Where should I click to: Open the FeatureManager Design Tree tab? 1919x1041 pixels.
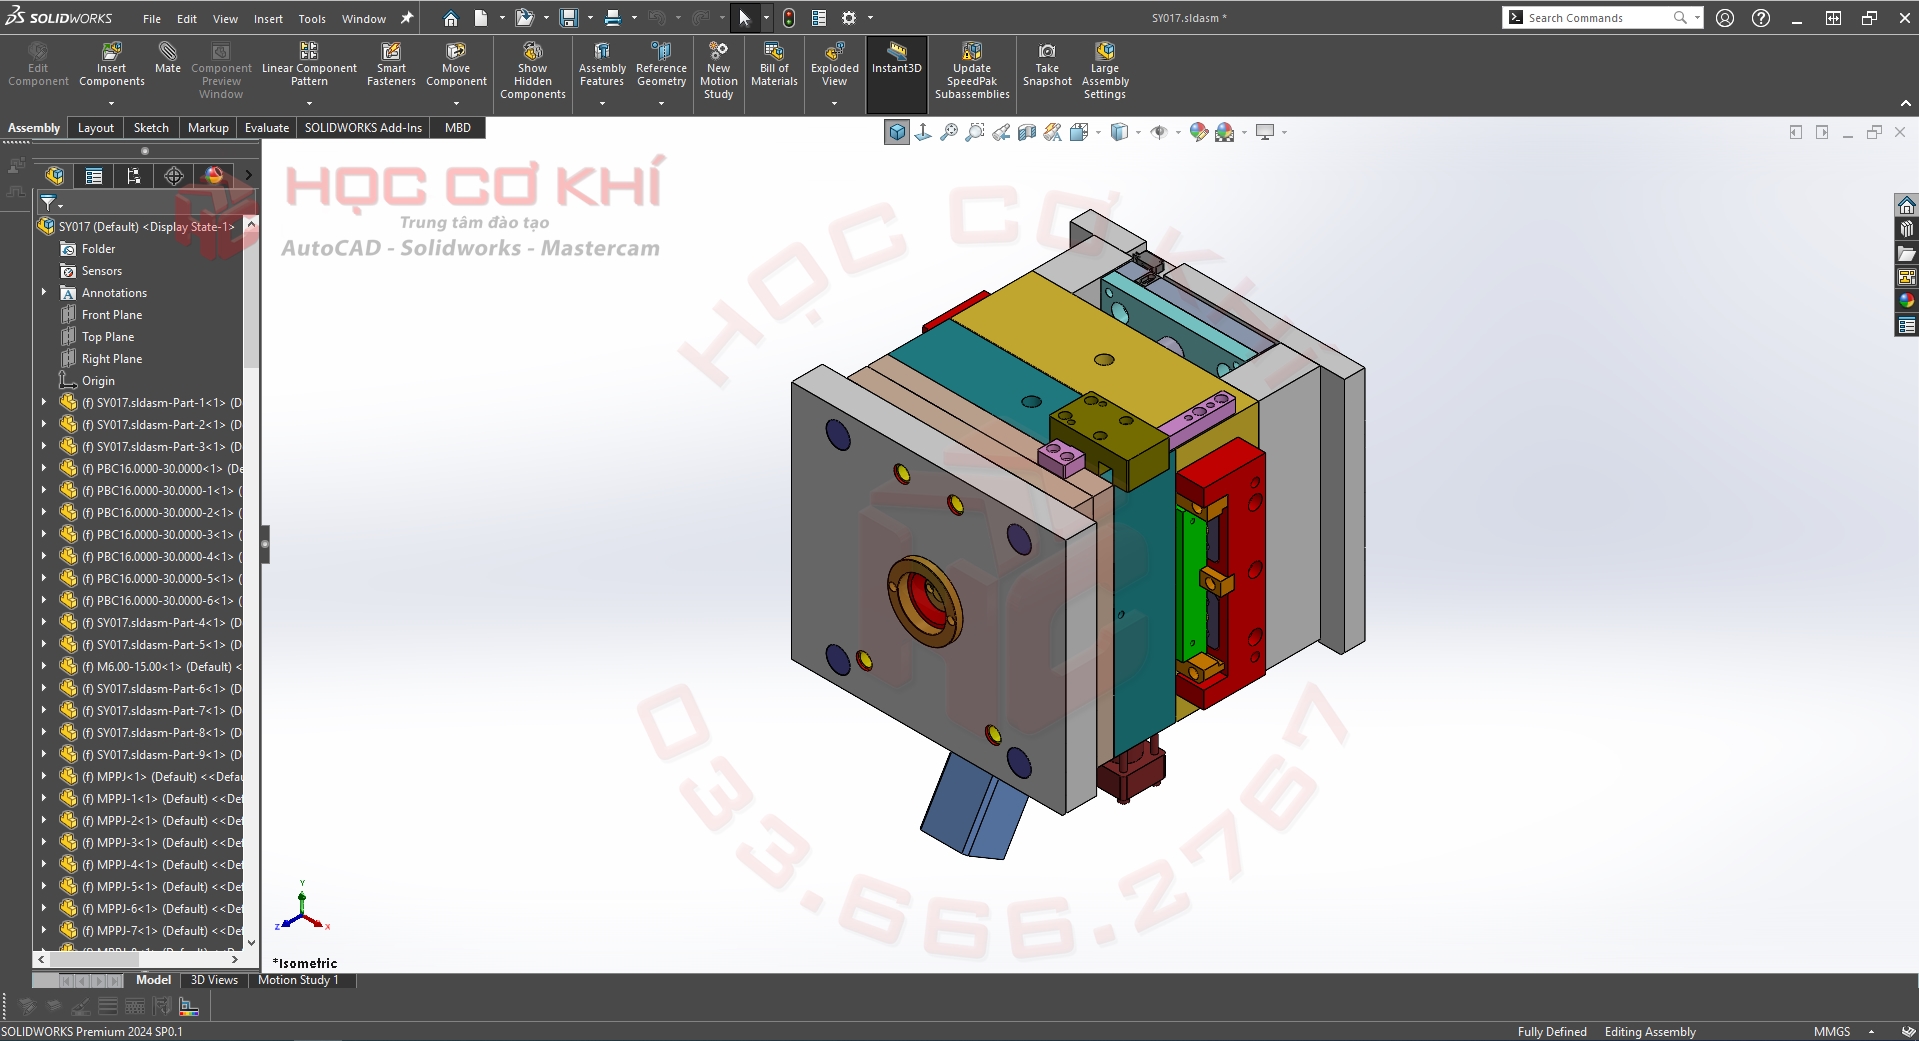pos(55,176)
